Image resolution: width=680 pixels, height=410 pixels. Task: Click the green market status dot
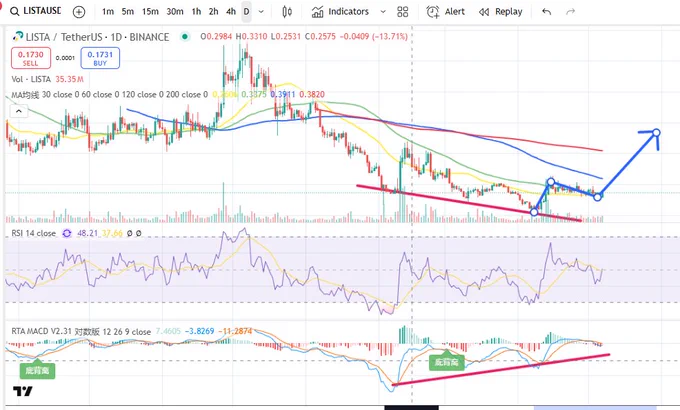point(185,37)
